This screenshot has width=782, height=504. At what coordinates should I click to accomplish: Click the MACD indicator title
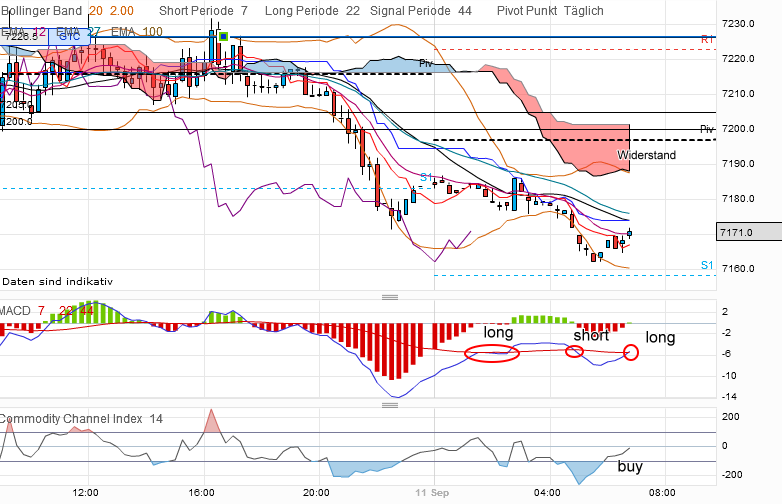pyautogui.click(x=15, y=311)
